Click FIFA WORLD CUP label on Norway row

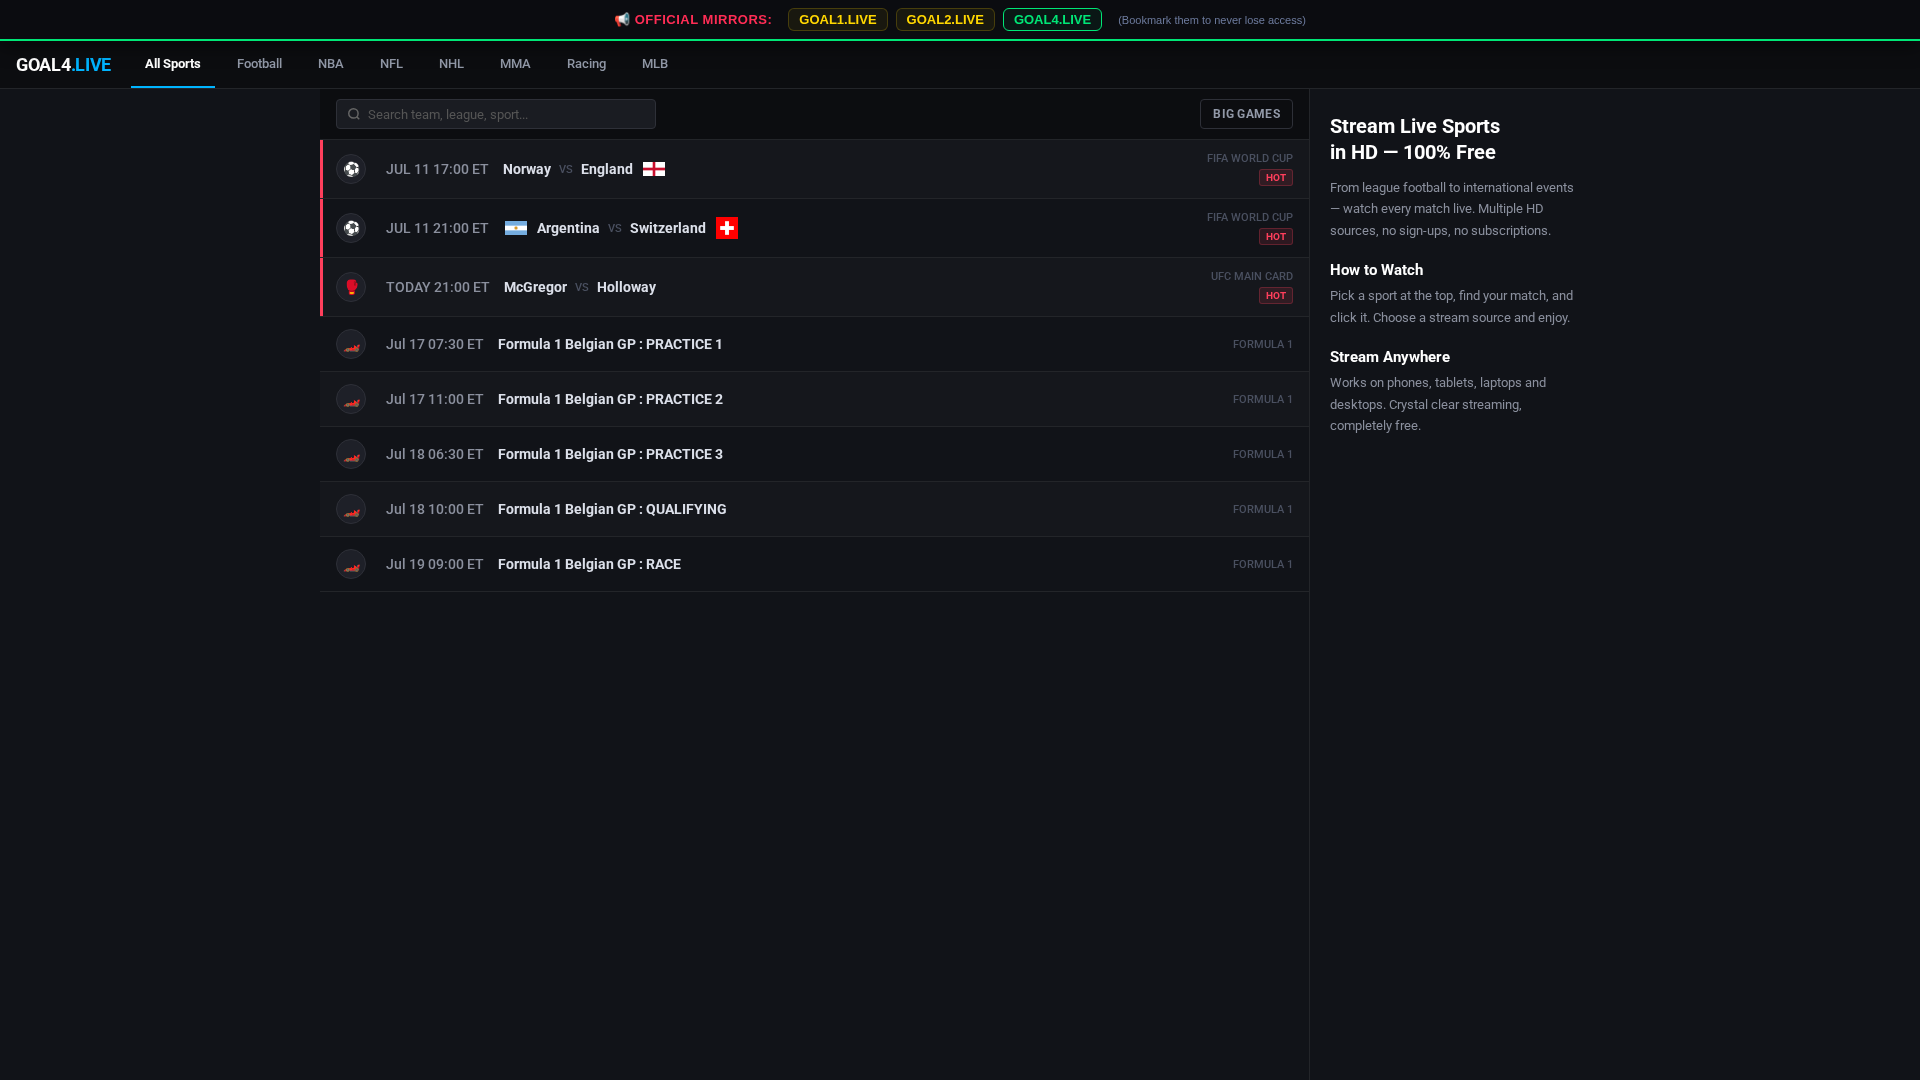tap(1250, 158)
